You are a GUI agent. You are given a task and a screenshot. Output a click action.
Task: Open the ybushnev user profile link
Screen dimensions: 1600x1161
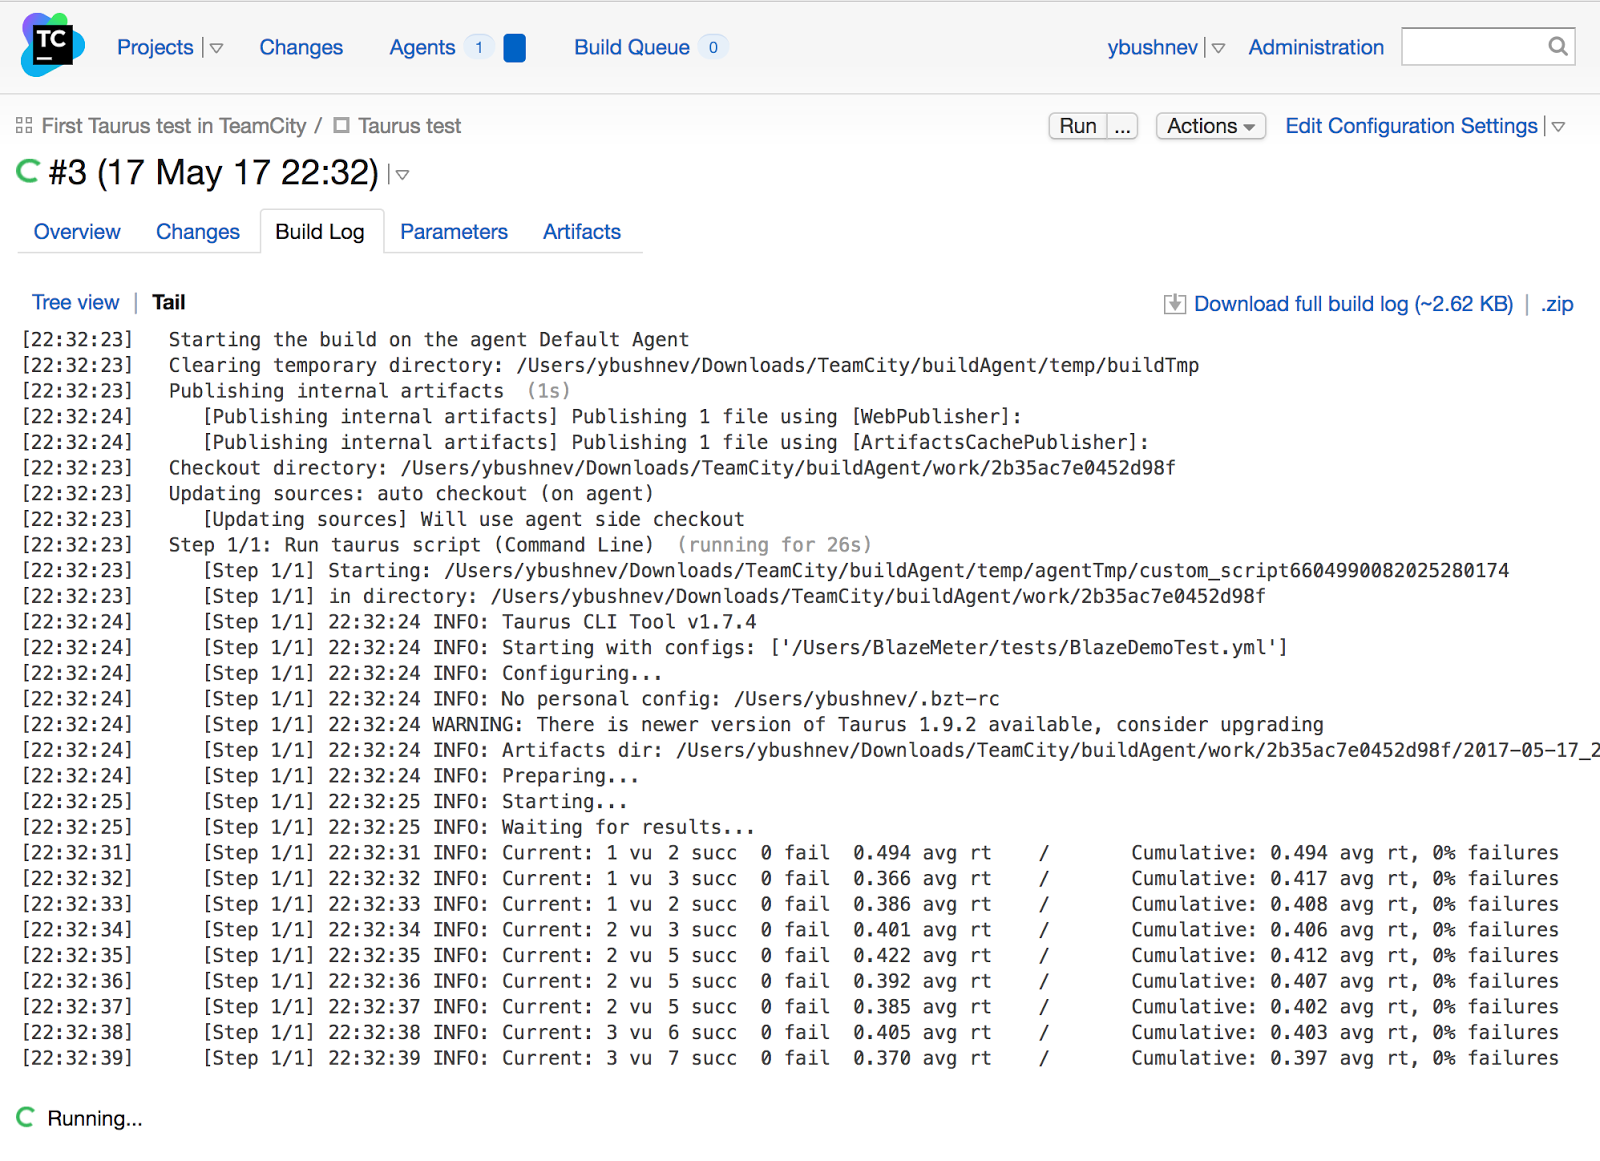[x=1152, y=47]
